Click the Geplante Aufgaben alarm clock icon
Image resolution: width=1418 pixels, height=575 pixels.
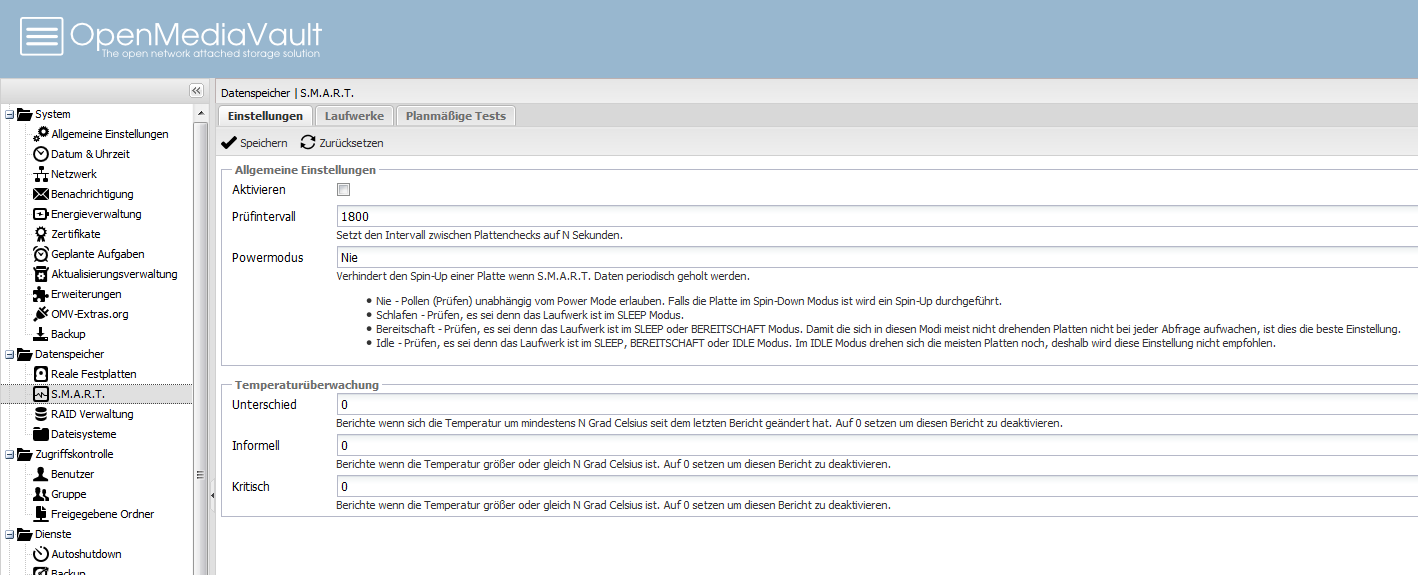41,254
